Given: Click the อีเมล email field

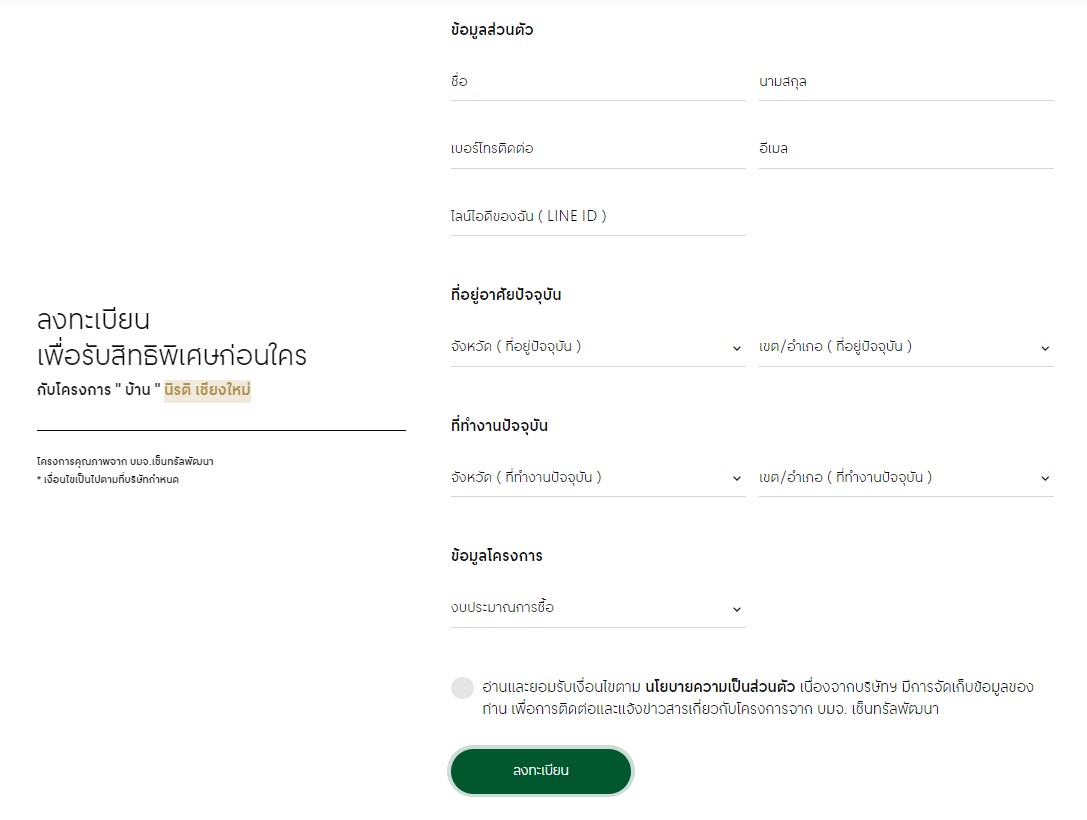Looking at the screenshot, I should 906,149.
